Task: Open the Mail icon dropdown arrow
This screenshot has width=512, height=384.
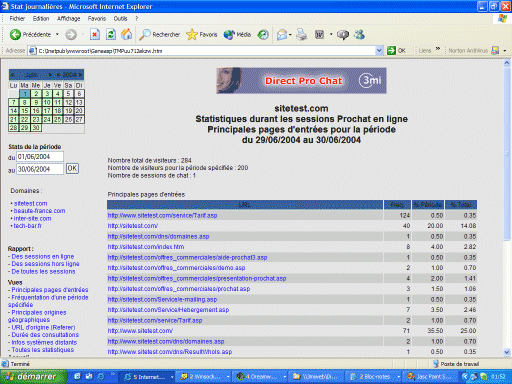Action: 290,34
